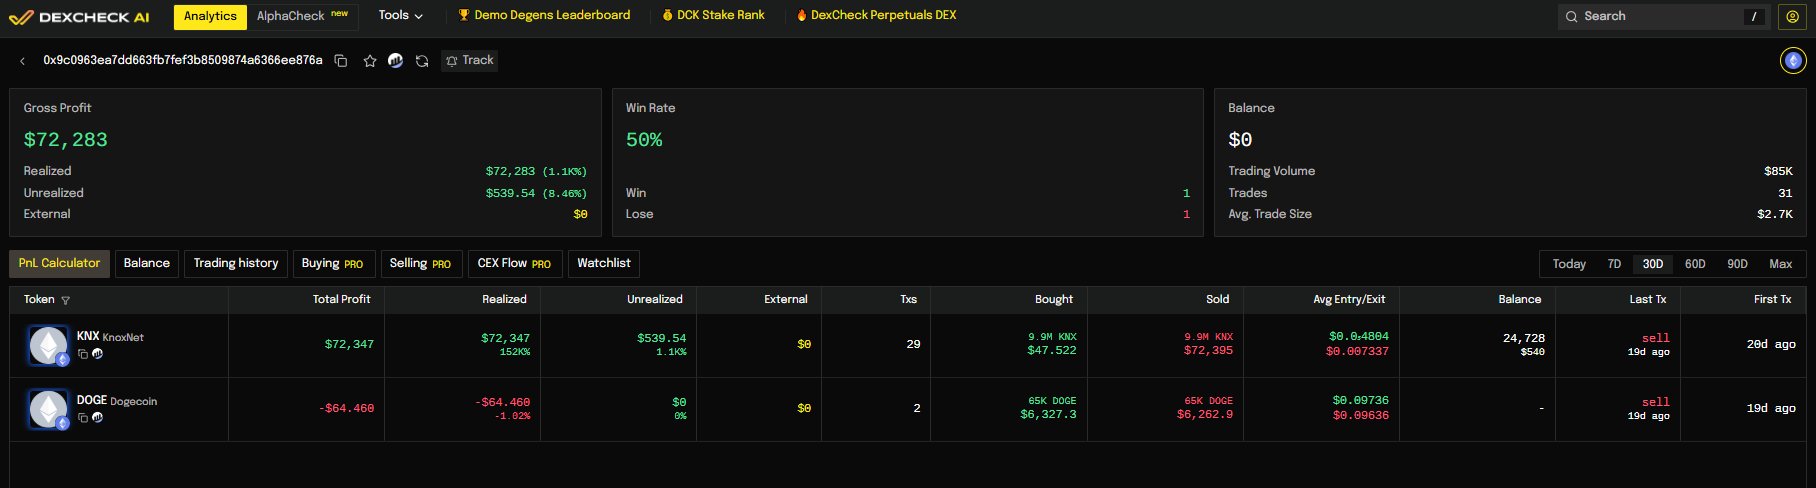Click the Total Profit column header

click(x=341, y=300)
